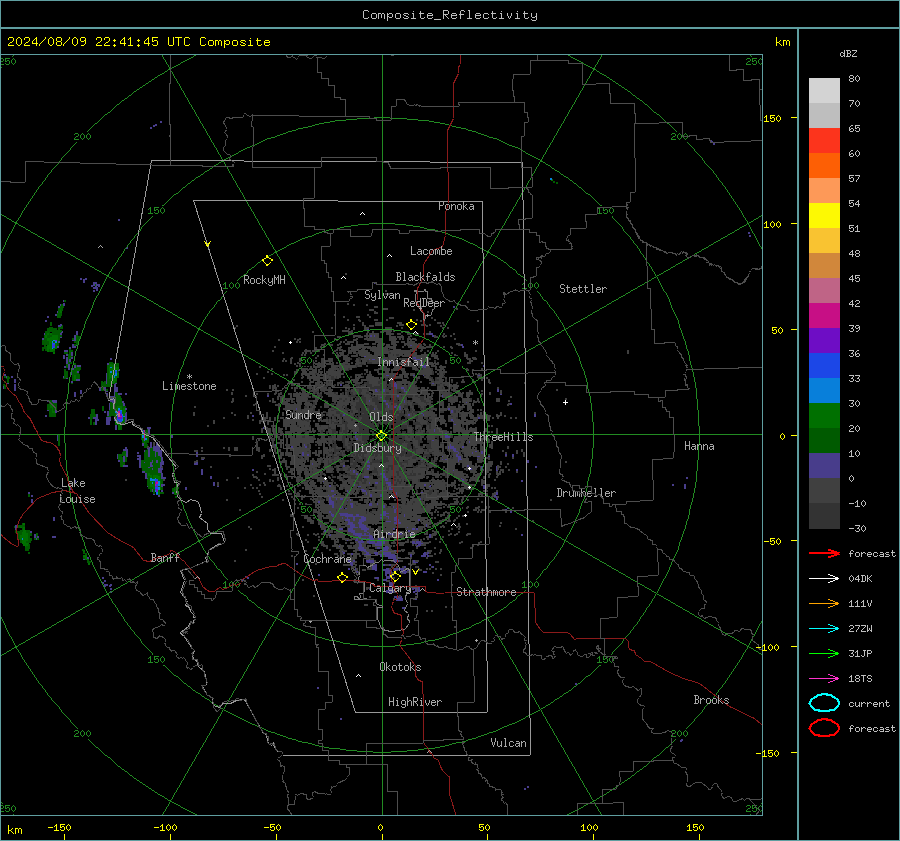
Task: Click the red forecast ellipse icon
Action: (824, 728)
